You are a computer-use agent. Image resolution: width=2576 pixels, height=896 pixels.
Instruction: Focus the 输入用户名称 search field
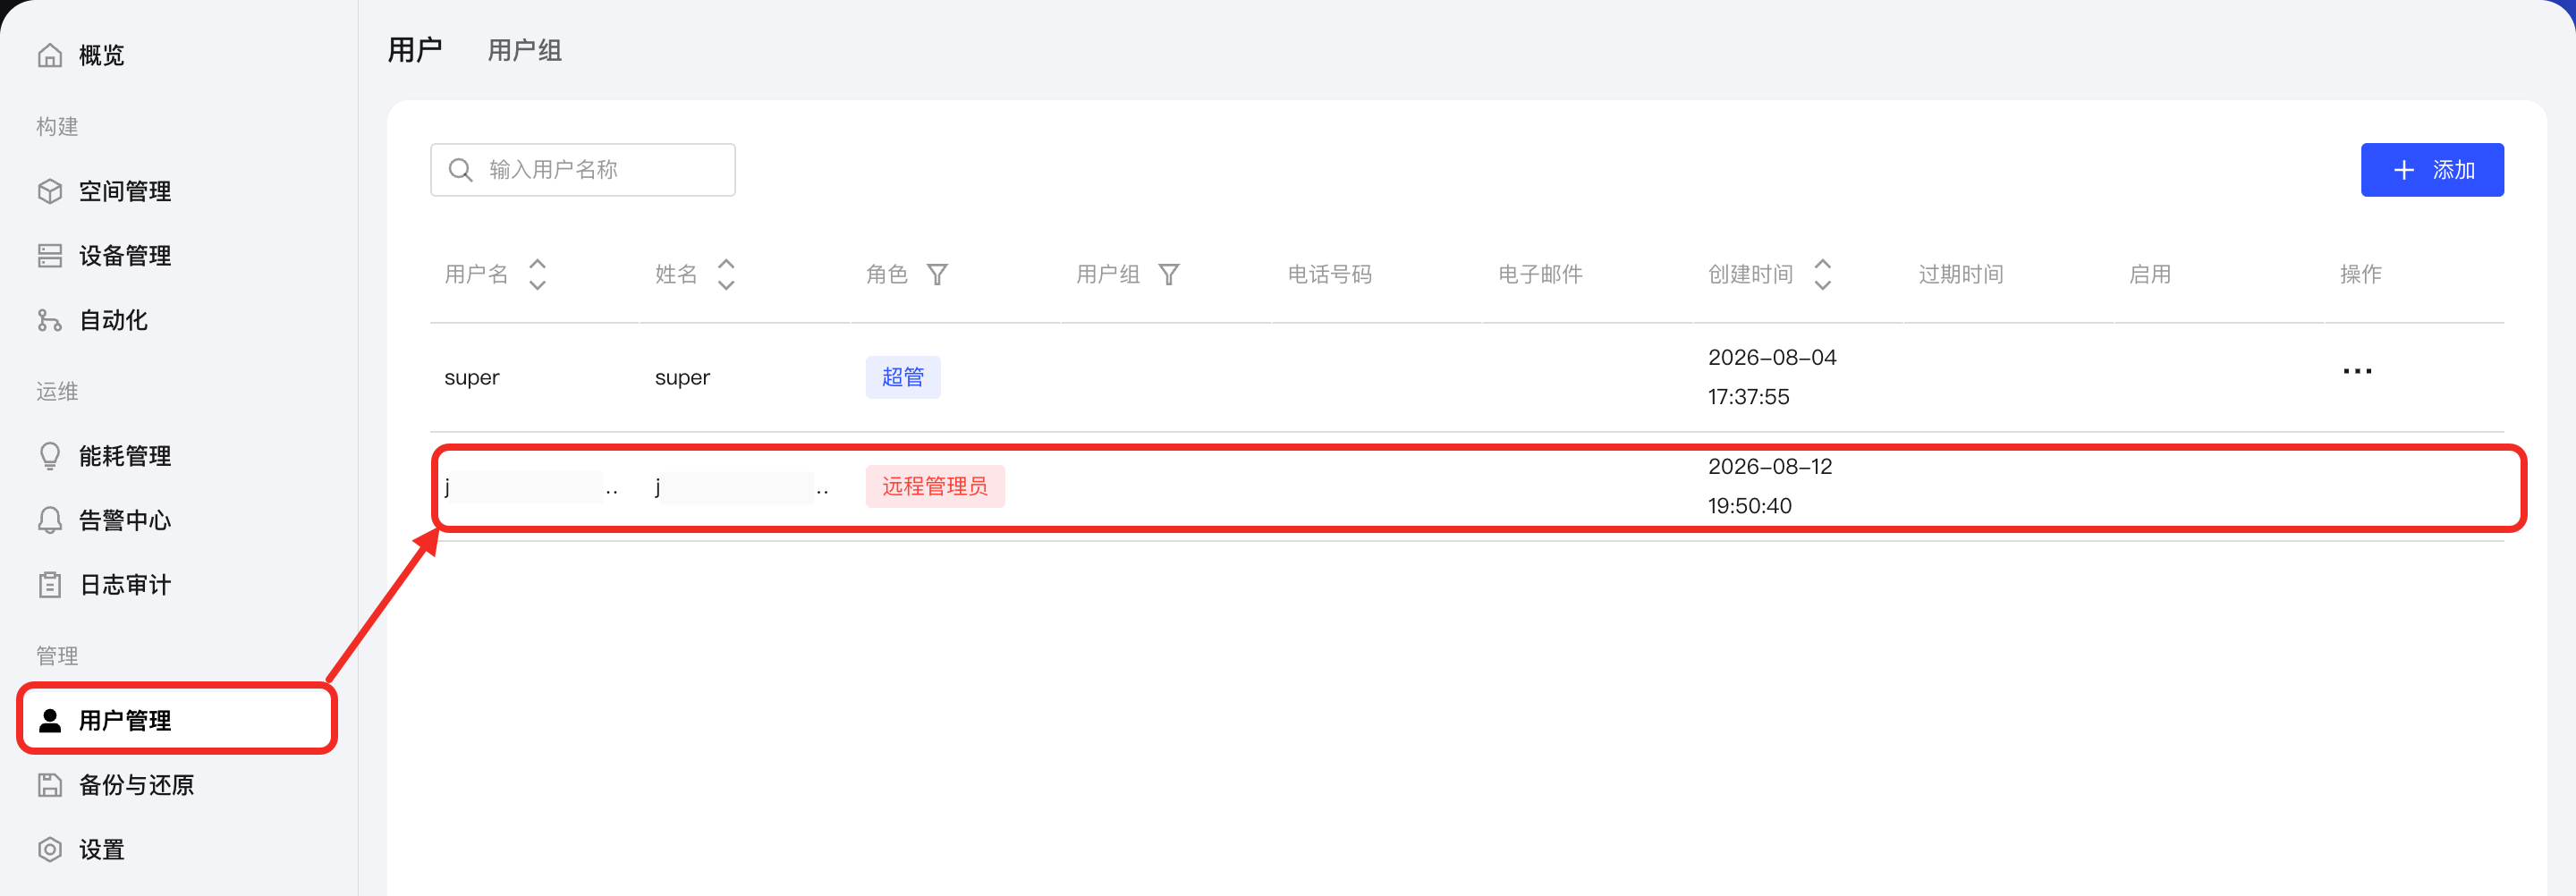(583, 170)
